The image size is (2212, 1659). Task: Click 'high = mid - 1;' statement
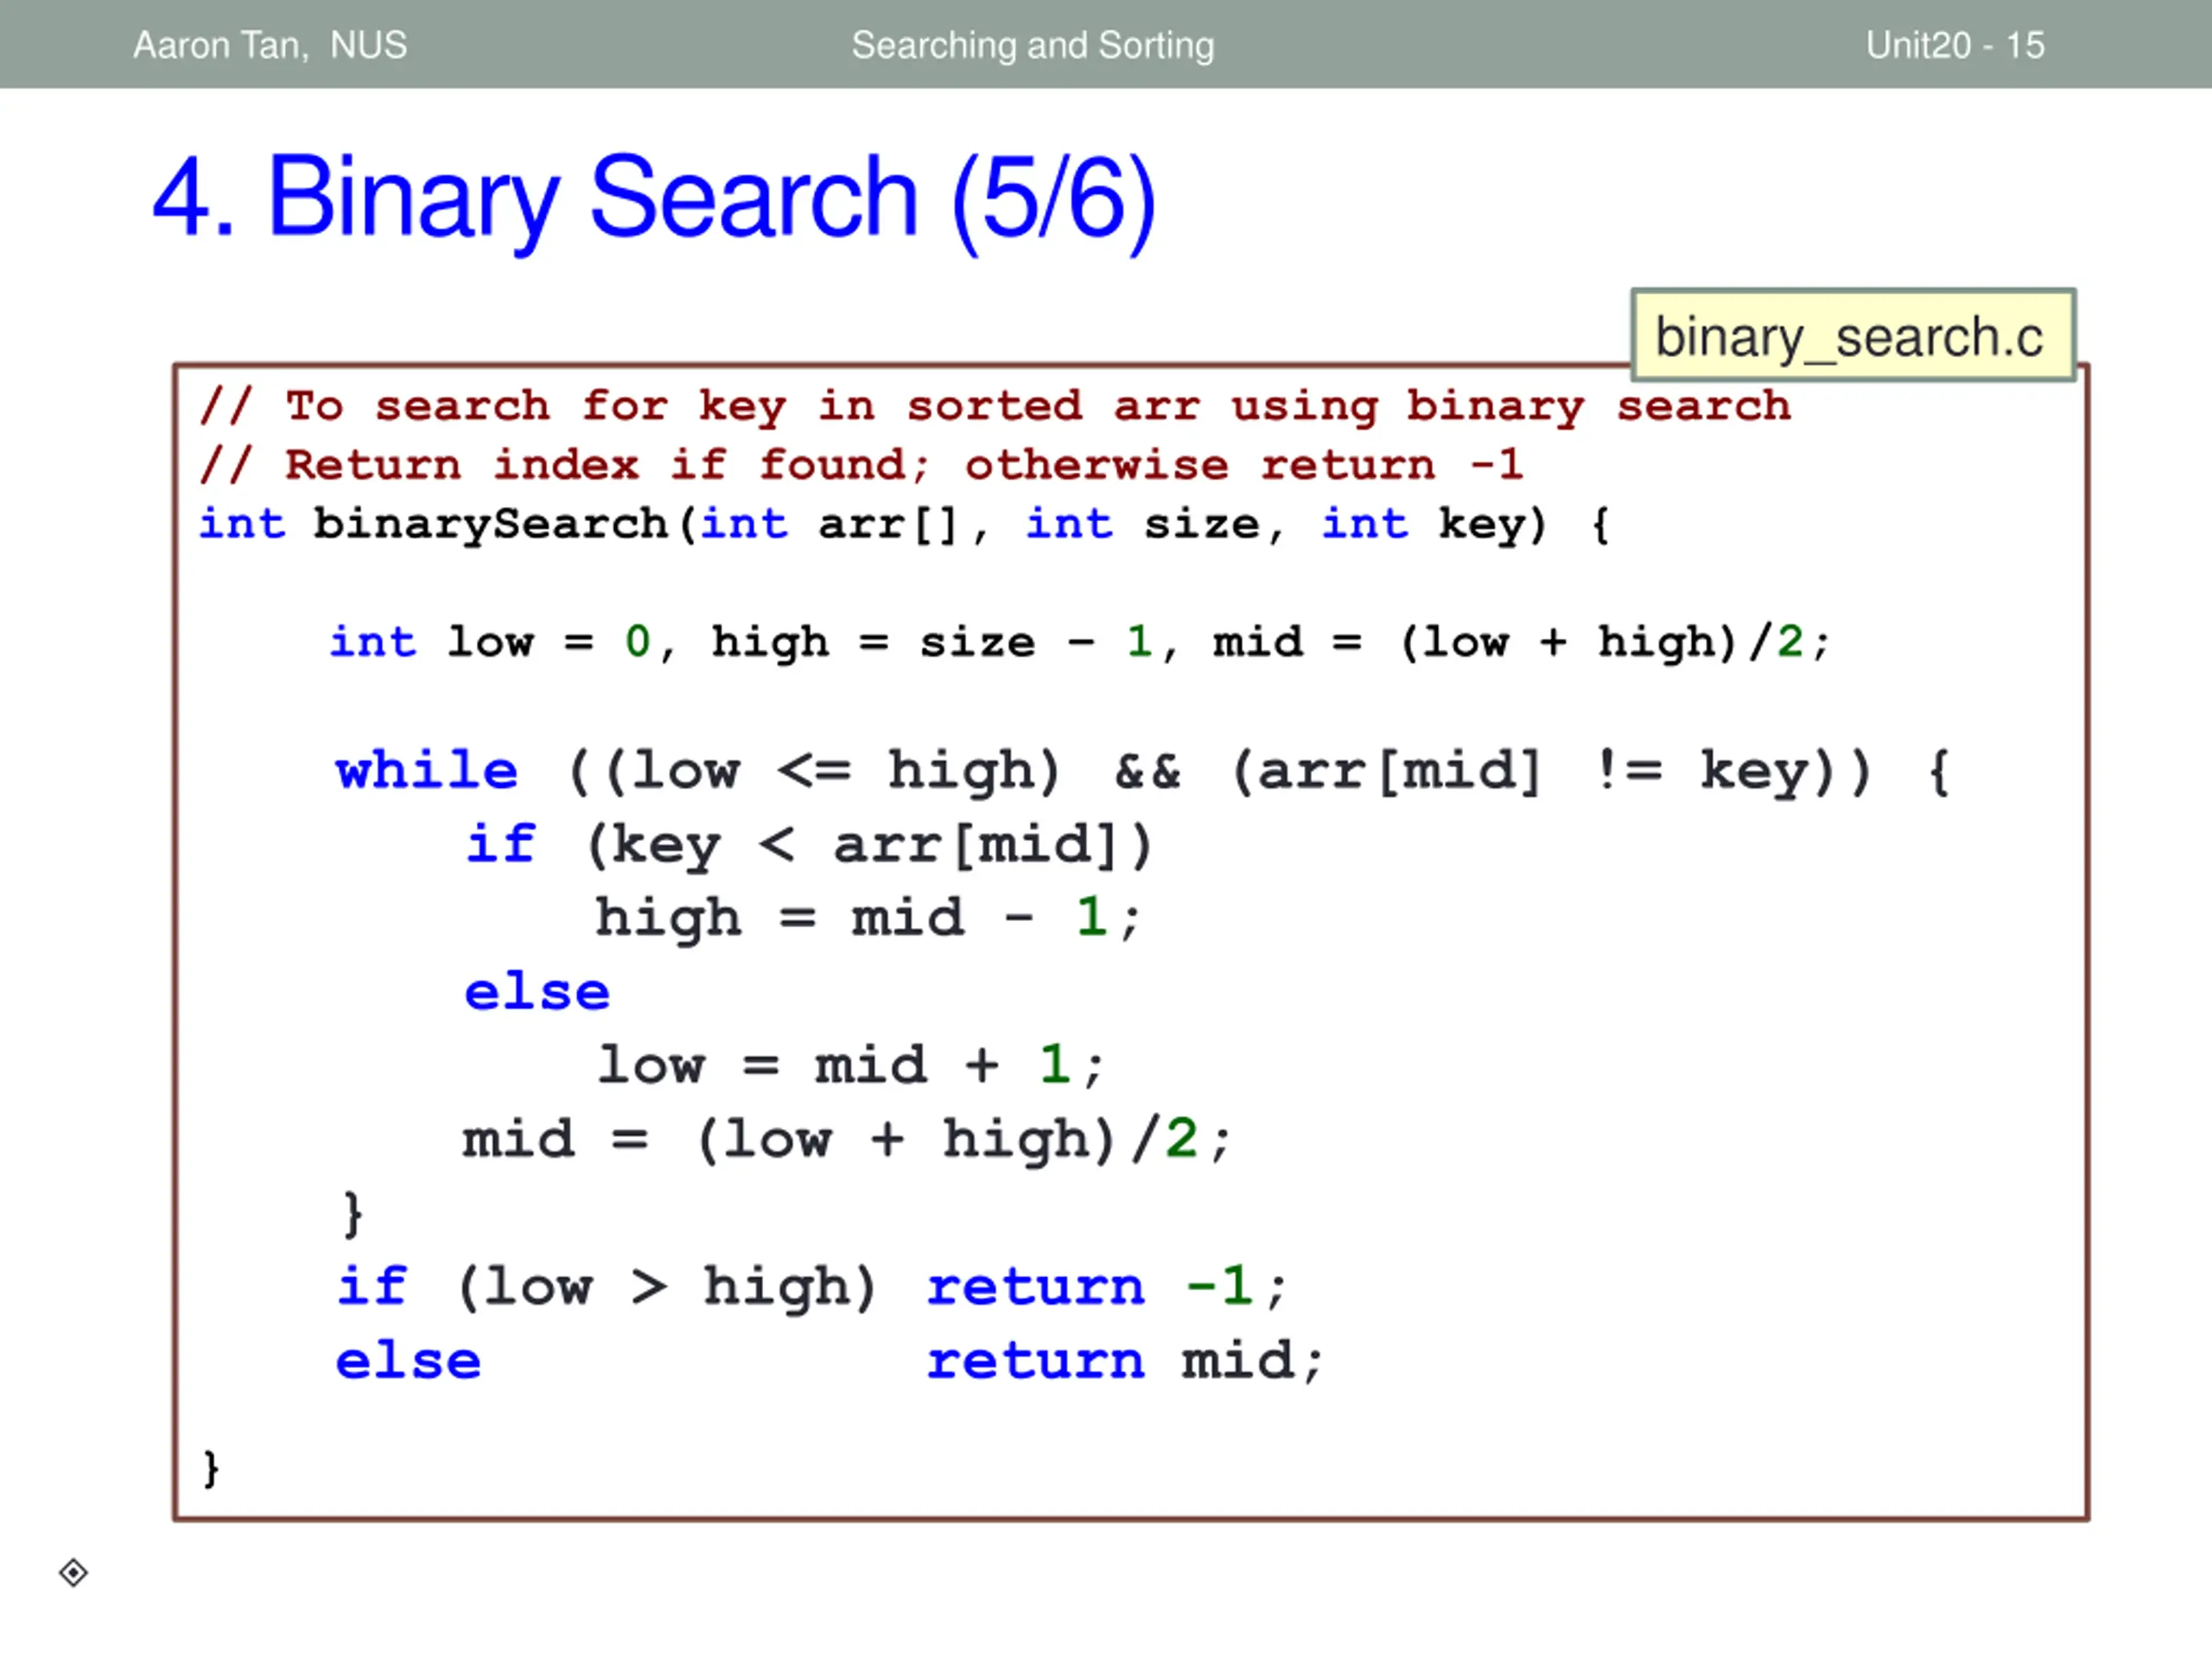867,918
